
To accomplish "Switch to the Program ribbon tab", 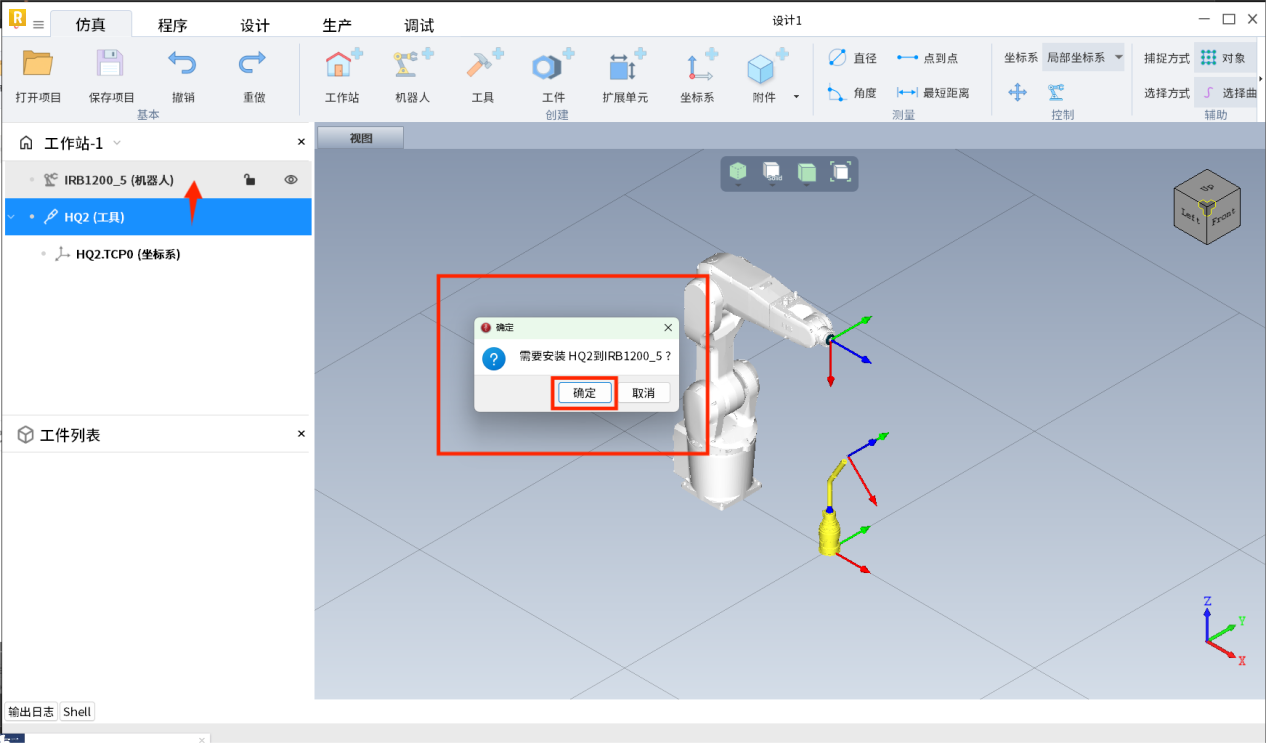I will pos(172,25).
